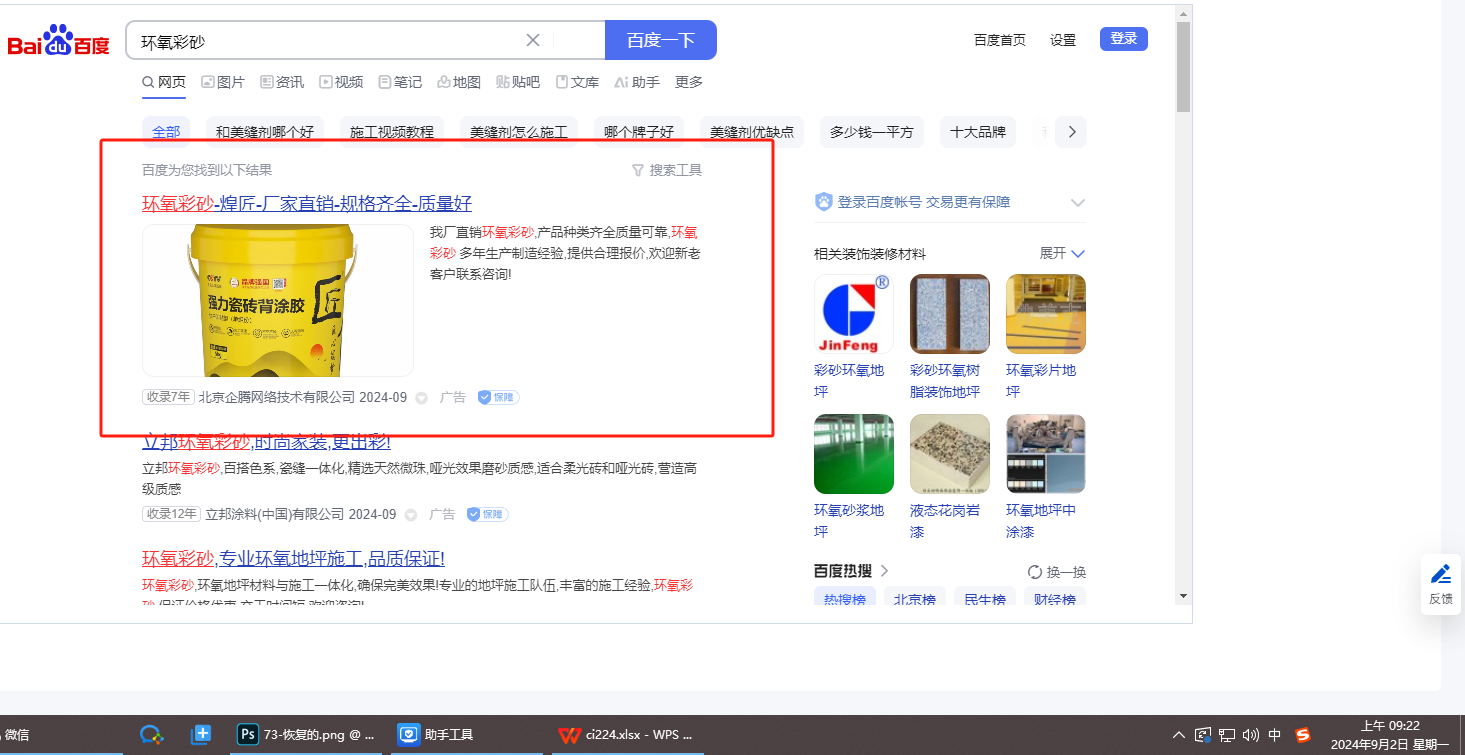
Task: Select the 网页 search tab
Action: (x=164, y=82)
